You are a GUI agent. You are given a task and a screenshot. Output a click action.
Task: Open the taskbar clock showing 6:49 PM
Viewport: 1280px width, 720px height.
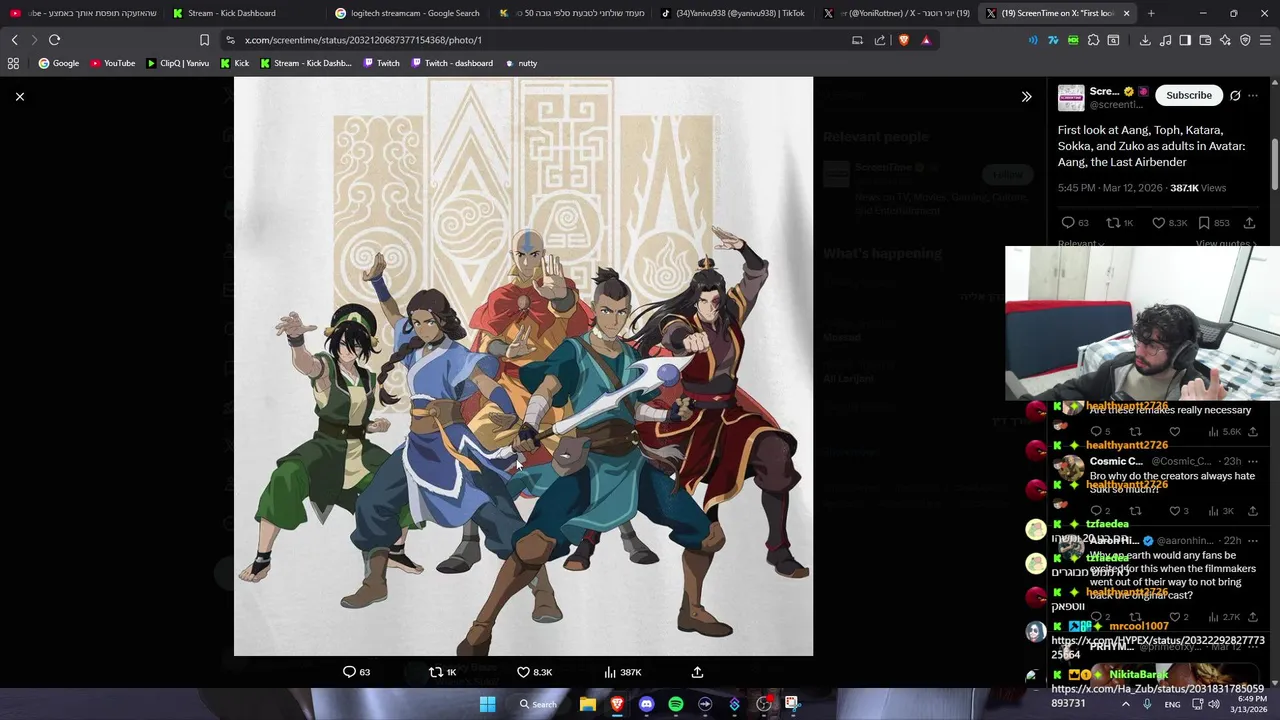tap(1248, 704)
